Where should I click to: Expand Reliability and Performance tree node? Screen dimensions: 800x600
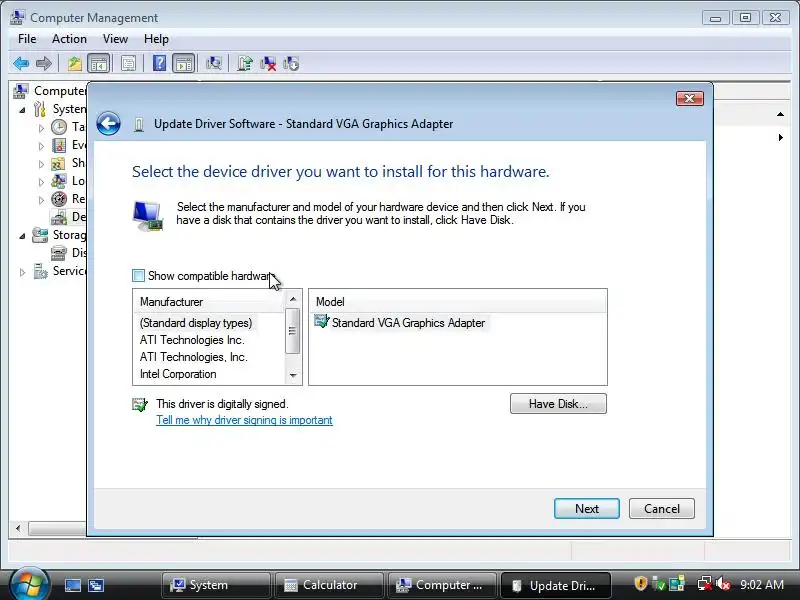(x=41, y=199)
